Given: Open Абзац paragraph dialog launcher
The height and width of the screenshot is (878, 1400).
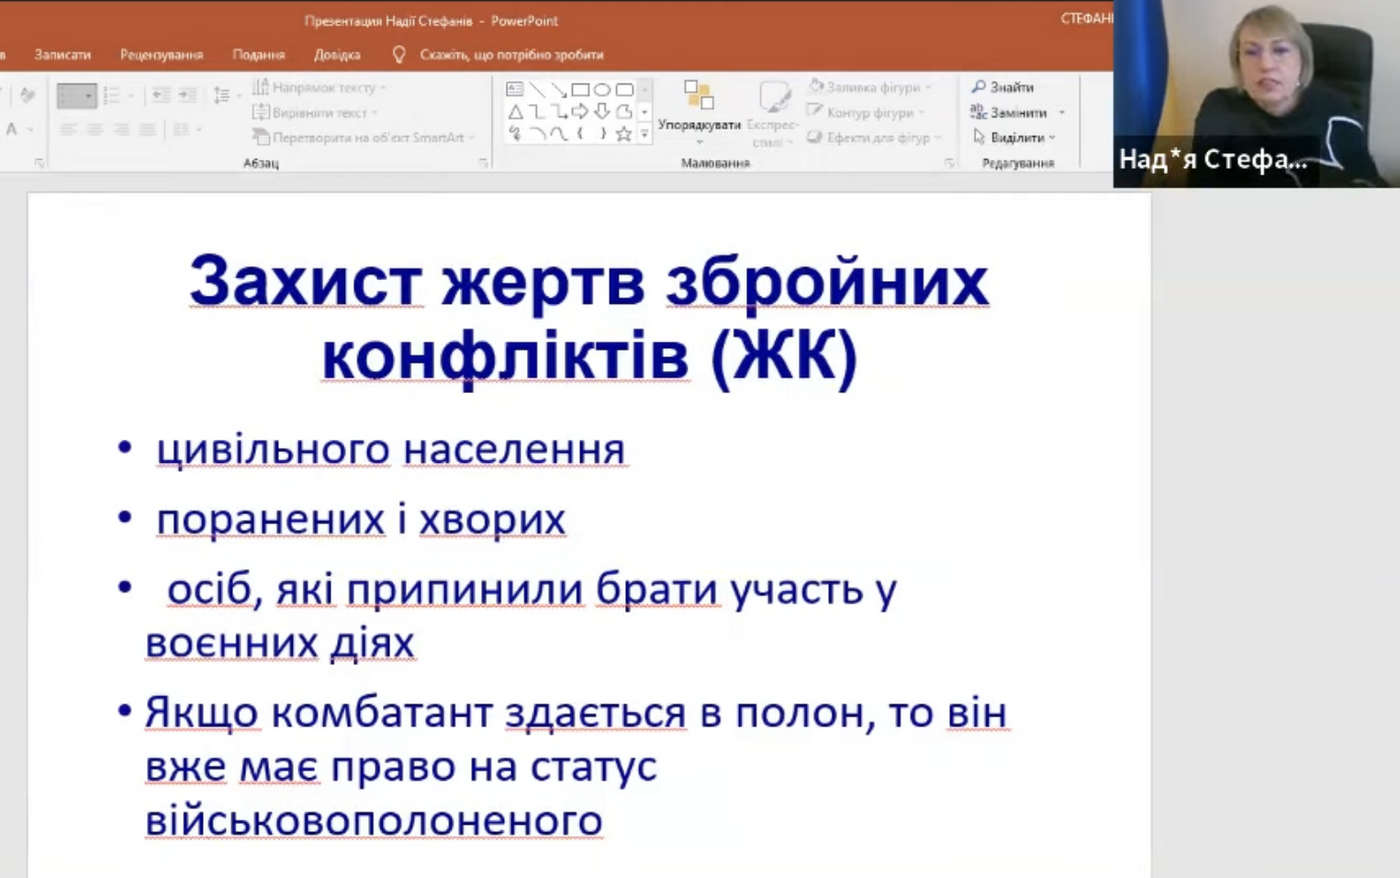Looking at the screenshot, I should point(483,163).
